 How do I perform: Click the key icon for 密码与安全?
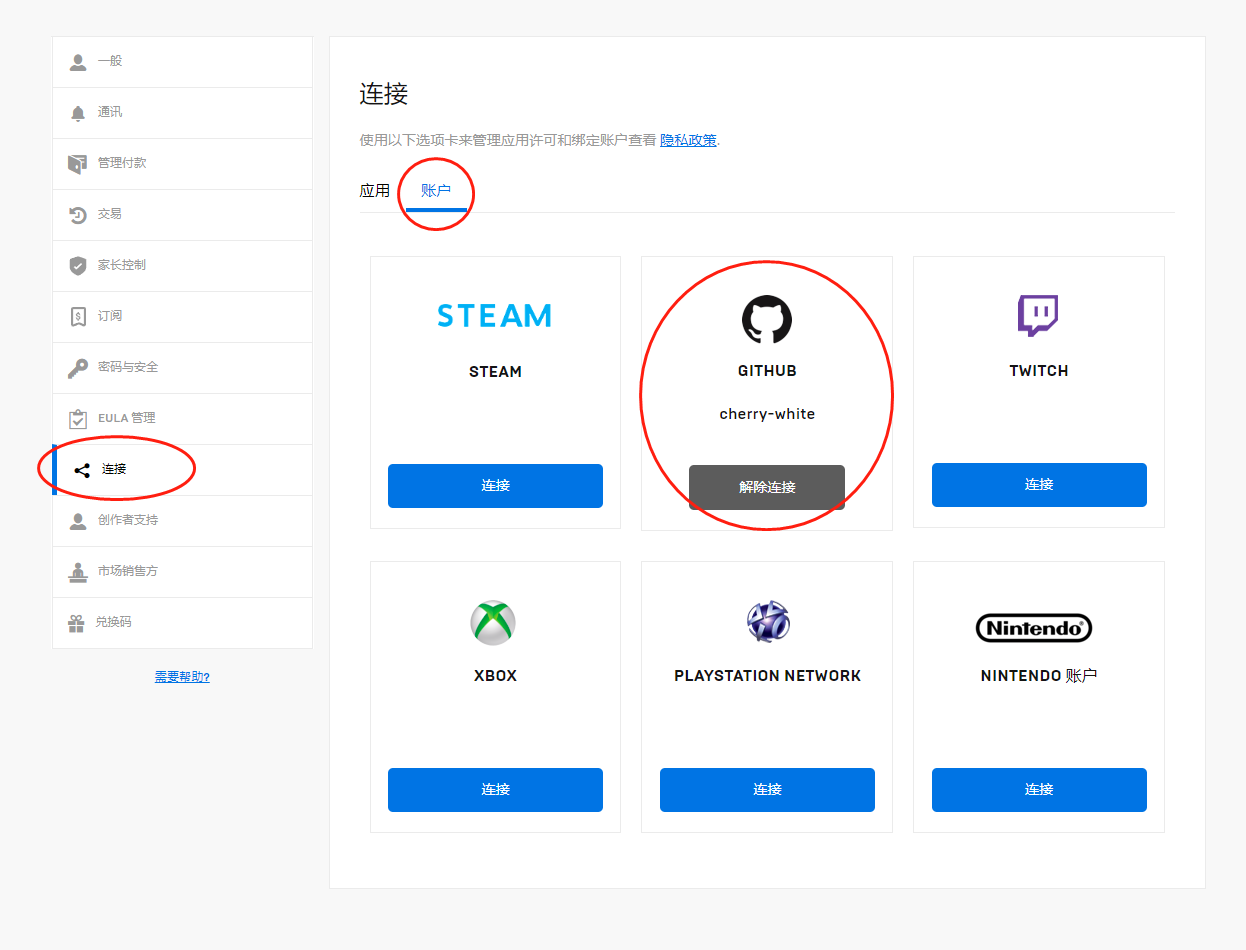pos(78,368)
